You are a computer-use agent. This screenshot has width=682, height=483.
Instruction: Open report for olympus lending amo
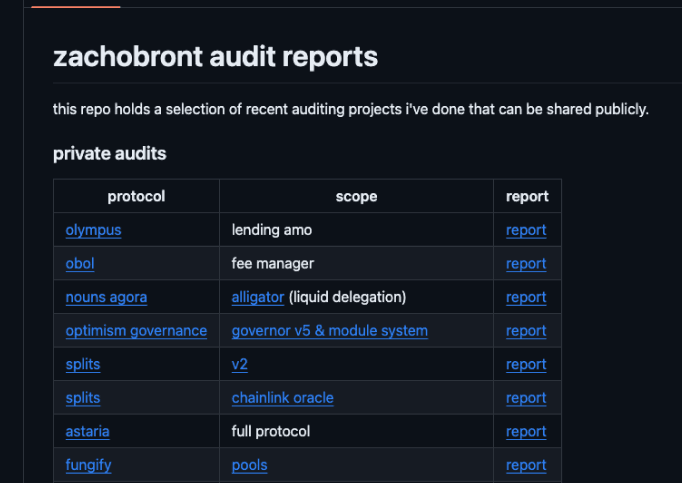[526, 230]
